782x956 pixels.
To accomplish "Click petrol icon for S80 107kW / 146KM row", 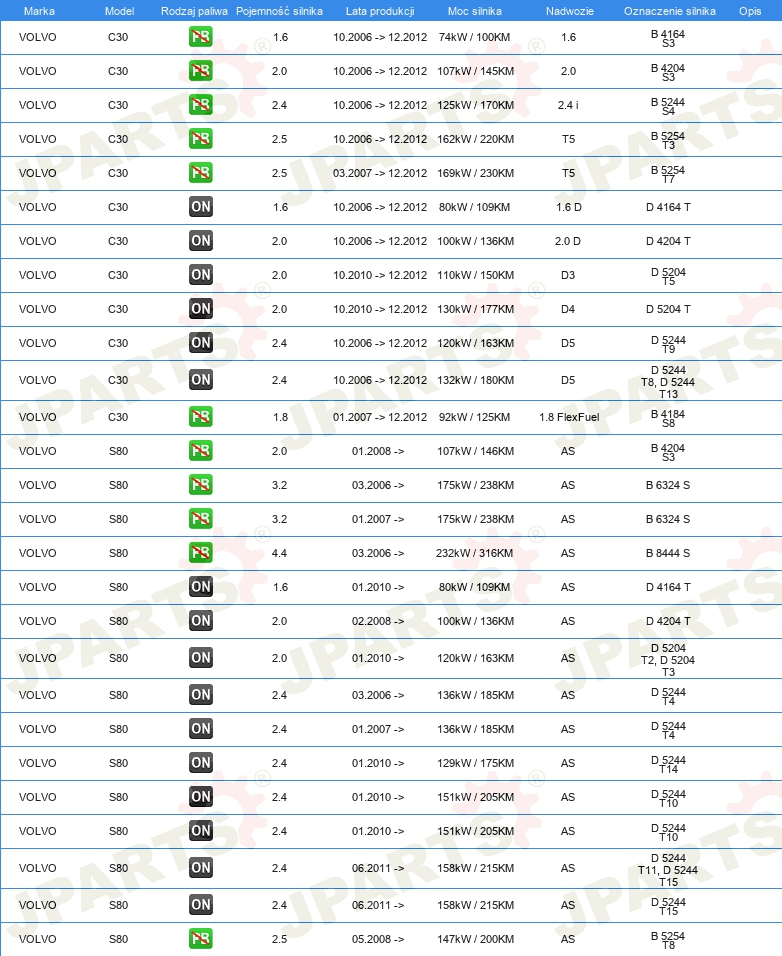I will [x=201, y=451].
